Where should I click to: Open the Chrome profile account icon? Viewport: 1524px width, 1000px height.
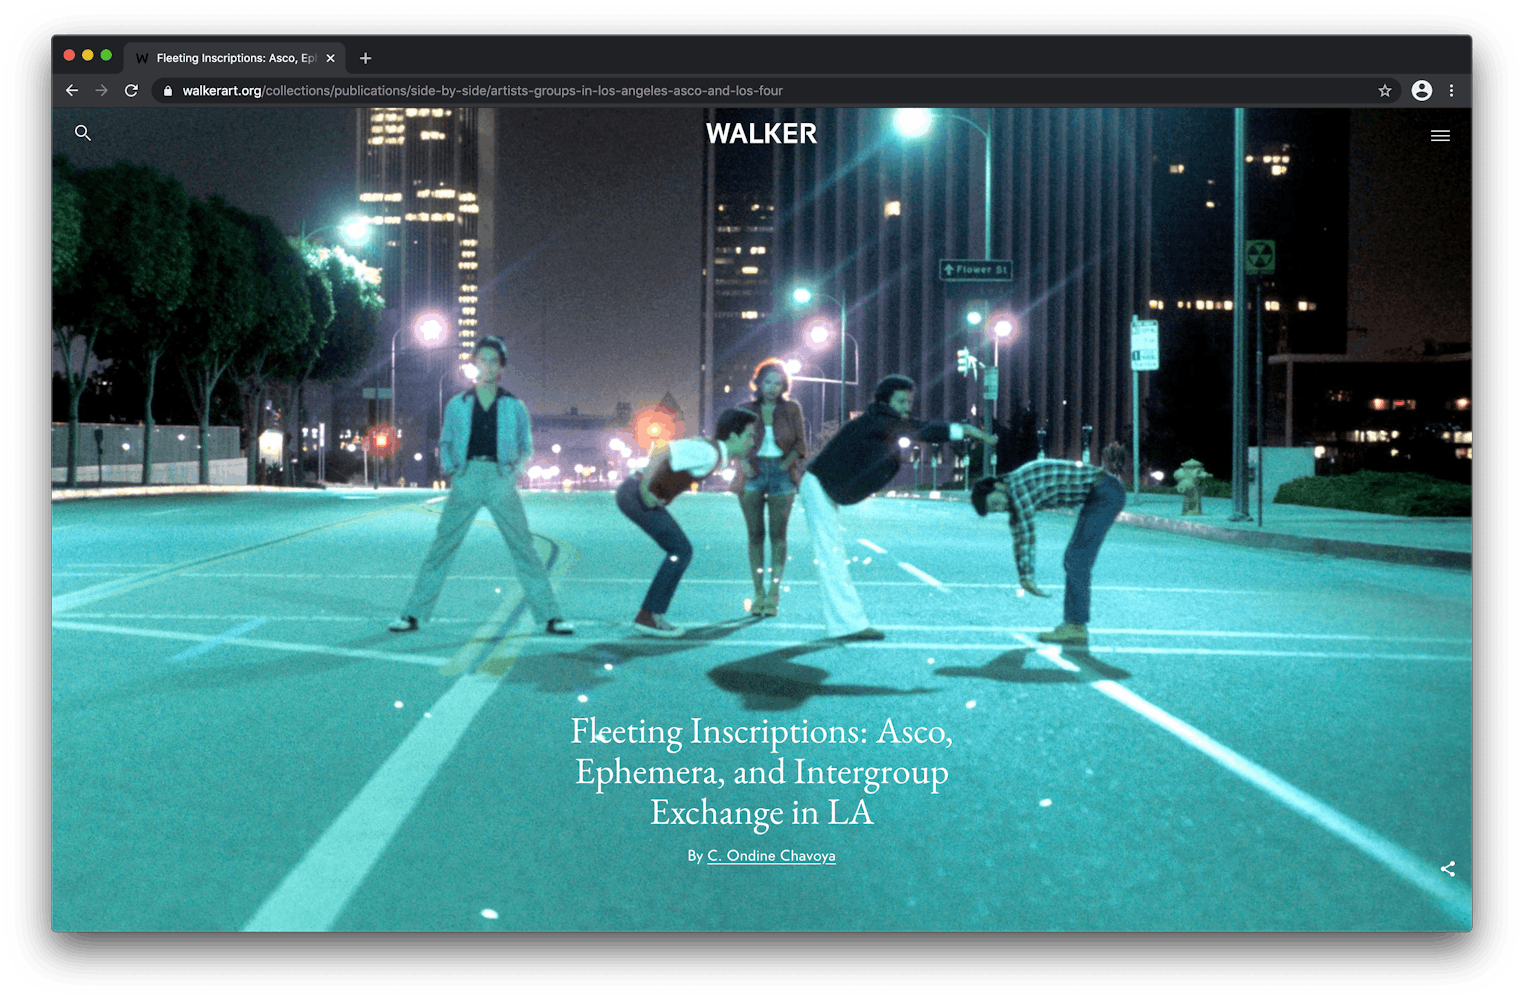[1421, 91]
